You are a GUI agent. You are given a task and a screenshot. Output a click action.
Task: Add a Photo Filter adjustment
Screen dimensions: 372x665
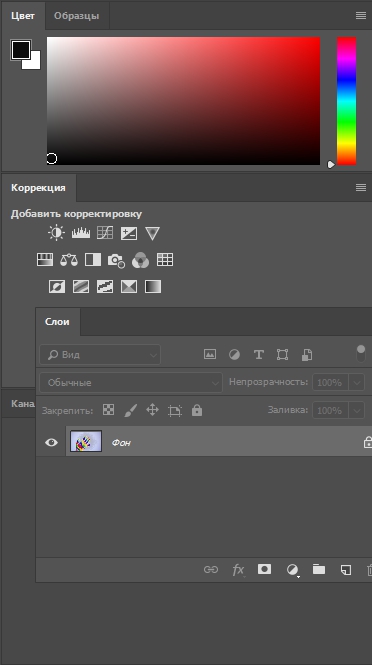116,260
